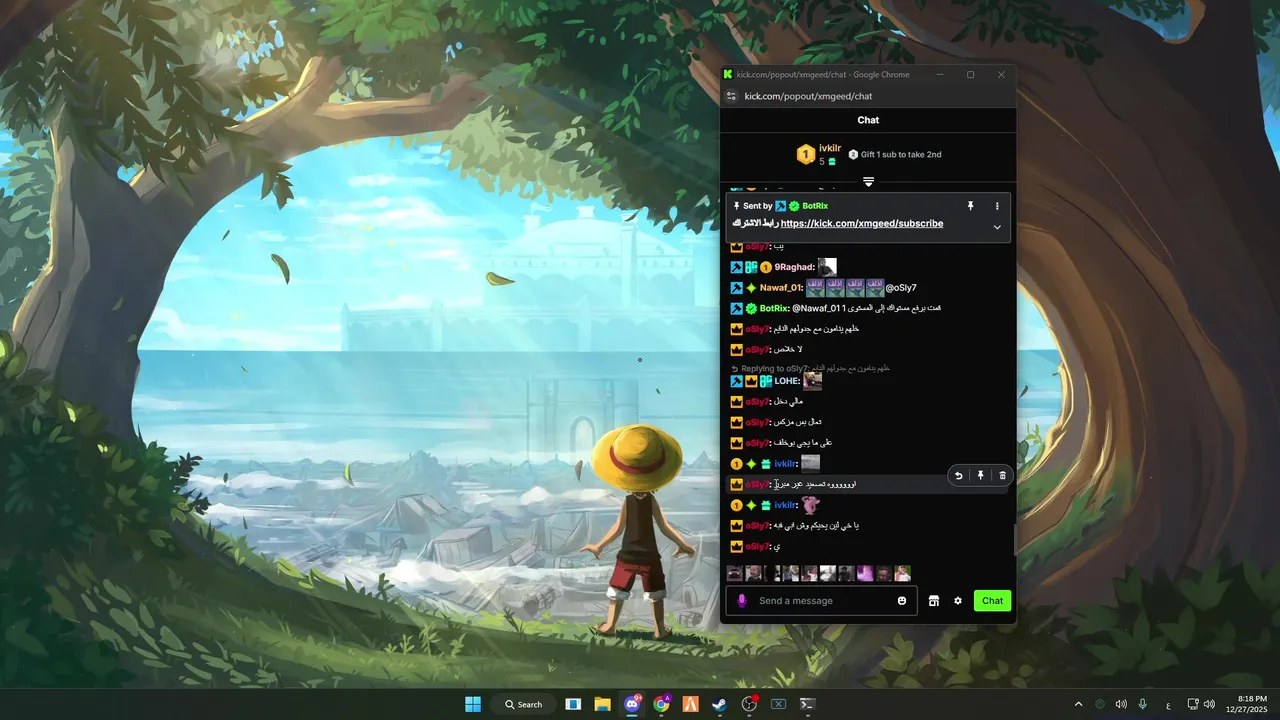
Task: Click top gifter name ivkilr in leaderboard
Action: coord(830,148)
